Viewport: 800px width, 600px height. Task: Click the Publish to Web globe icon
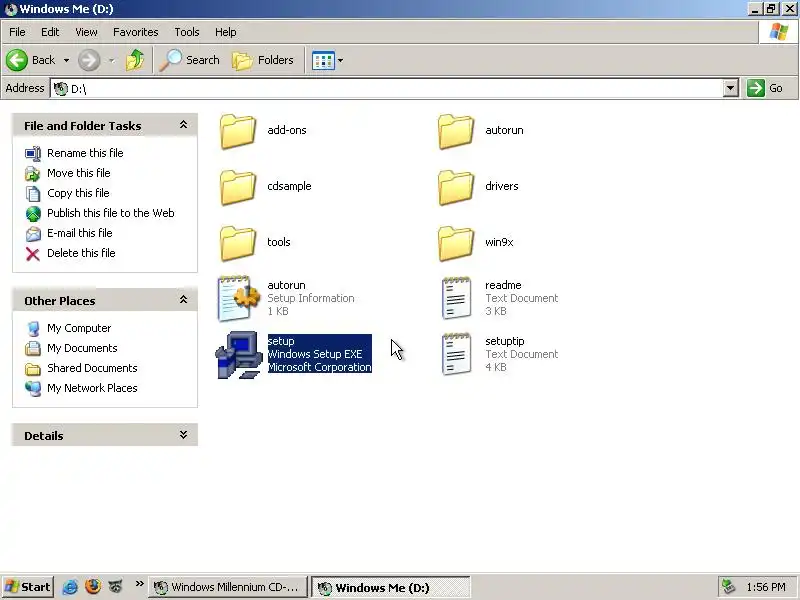coord(33,213)
